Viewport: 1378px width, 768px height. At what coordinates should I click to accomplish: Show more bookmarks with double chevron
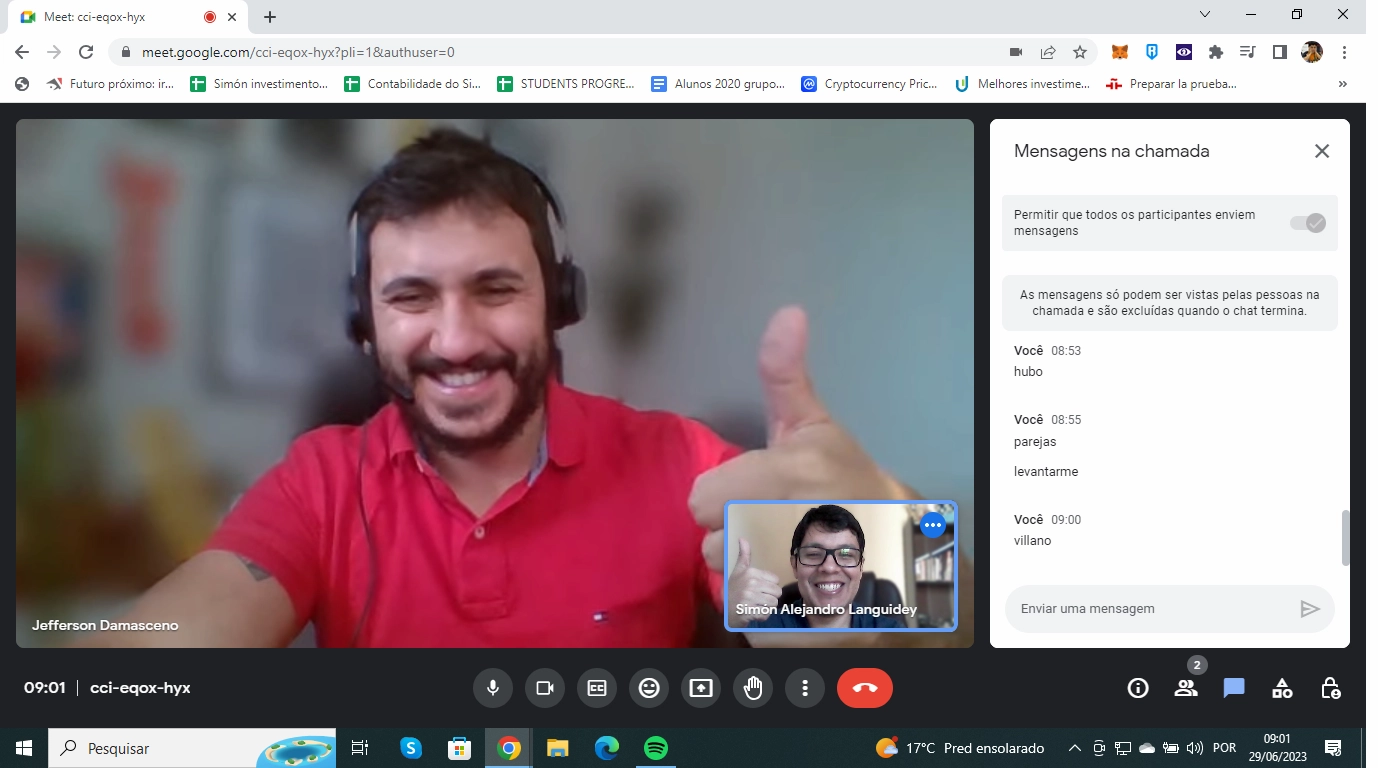pyautogui.click(x=1342, y=84)
